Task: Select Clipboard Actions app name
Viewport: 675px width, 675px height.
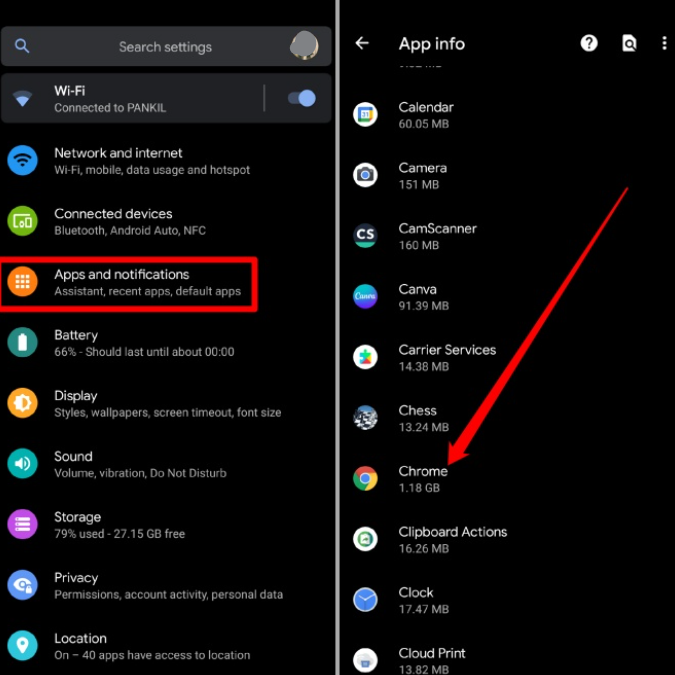Action: click(x=453, y=532)
